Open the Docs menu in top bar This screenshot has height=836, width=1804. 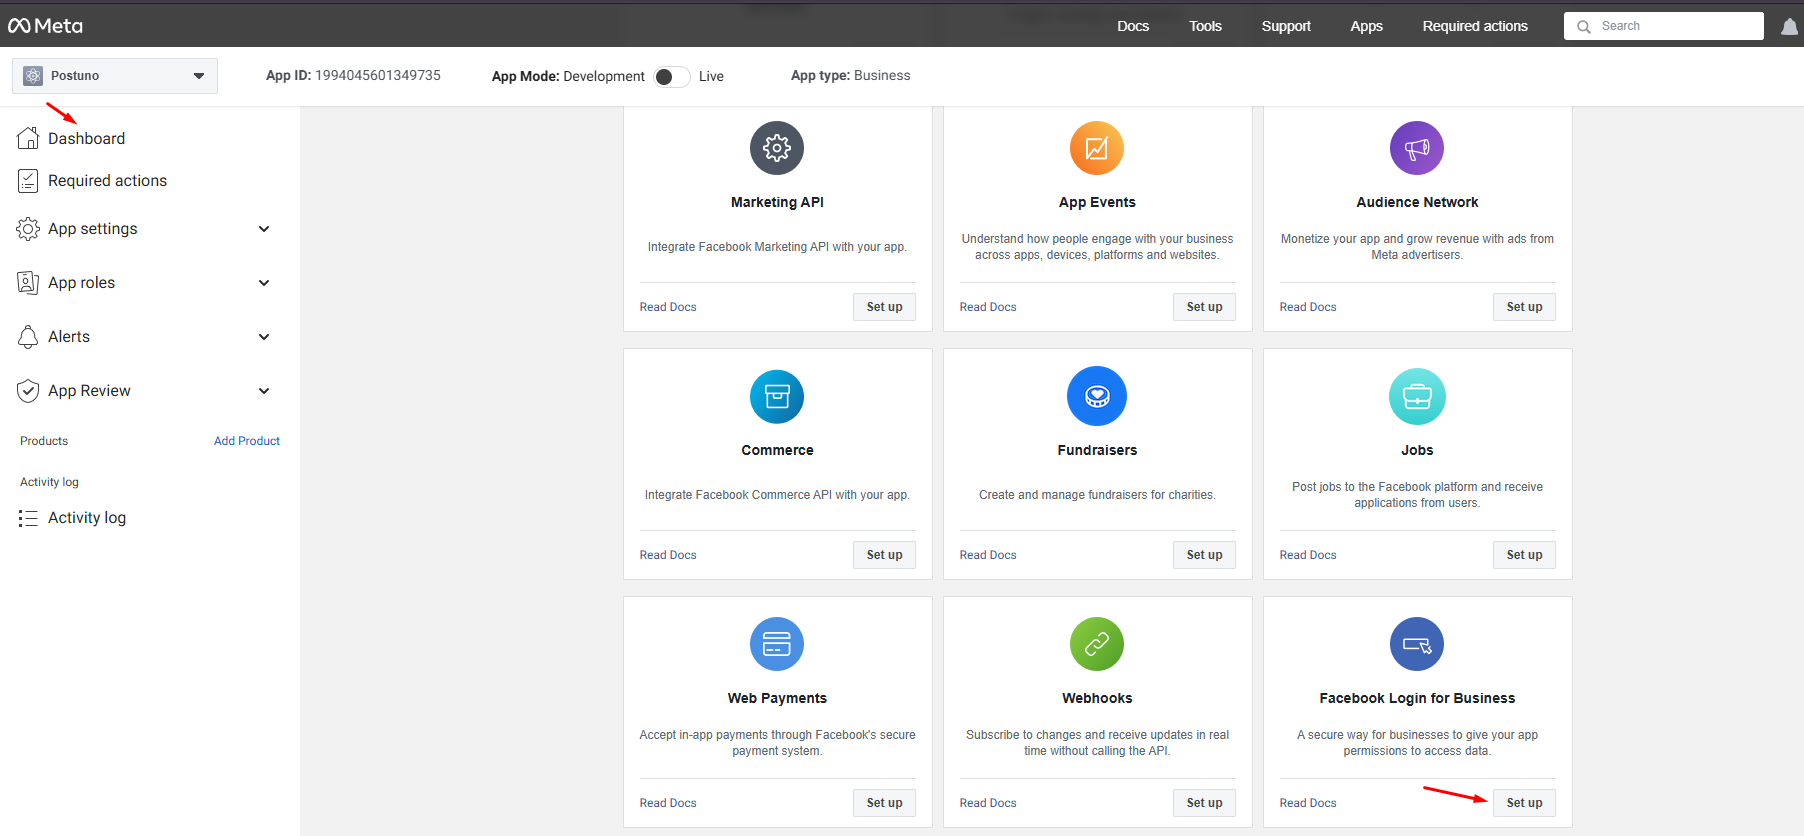[x=1133, y=26]
